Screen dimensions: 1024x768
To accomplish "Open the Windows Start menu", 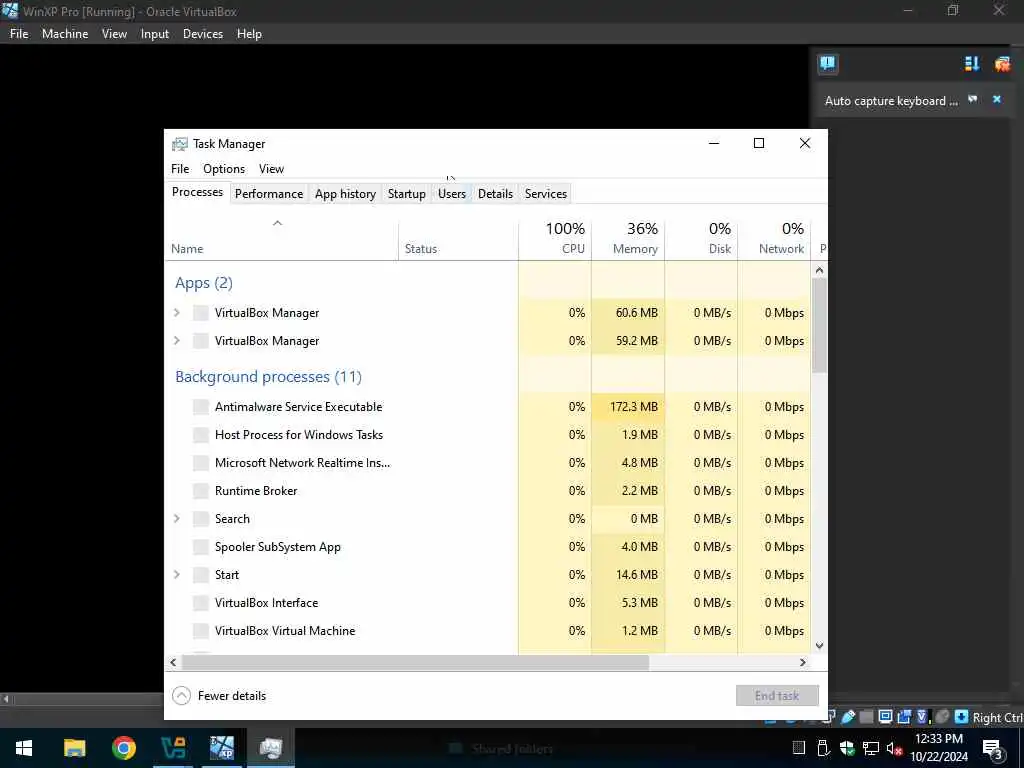I will 24,748.
